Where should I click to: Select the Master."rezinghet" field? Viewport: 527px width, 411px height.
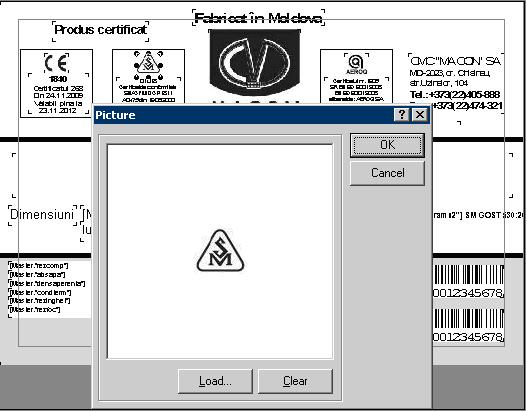click(40, 301)
